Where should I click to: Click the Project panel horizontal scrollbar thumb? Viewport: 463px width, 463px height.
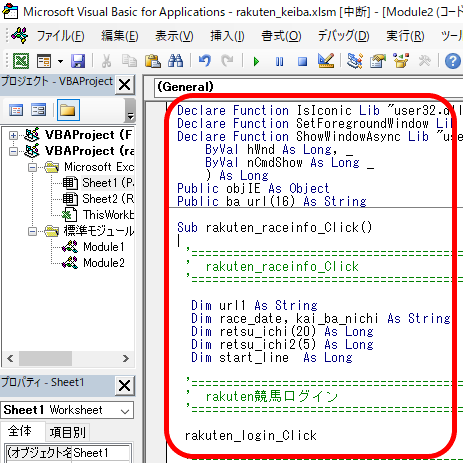pyautogui.click(x=45, y=359)
